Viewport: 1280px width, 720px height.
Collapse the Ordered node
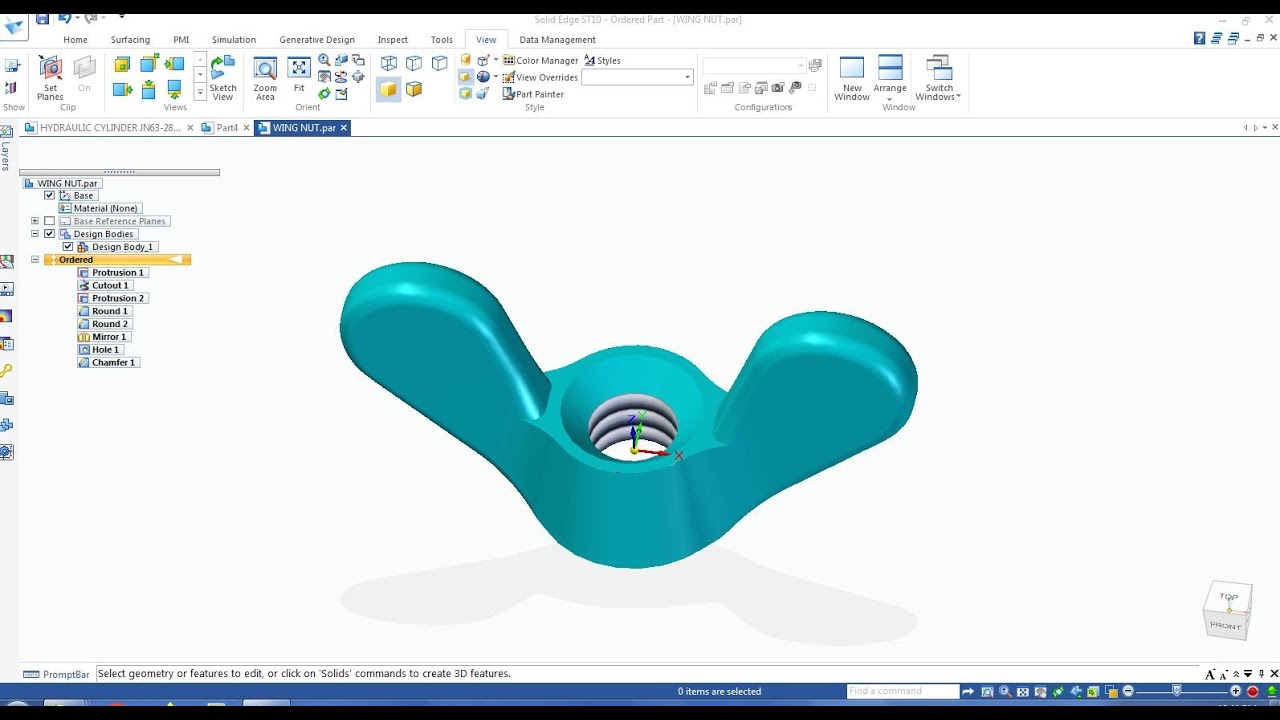coord(35,260)
